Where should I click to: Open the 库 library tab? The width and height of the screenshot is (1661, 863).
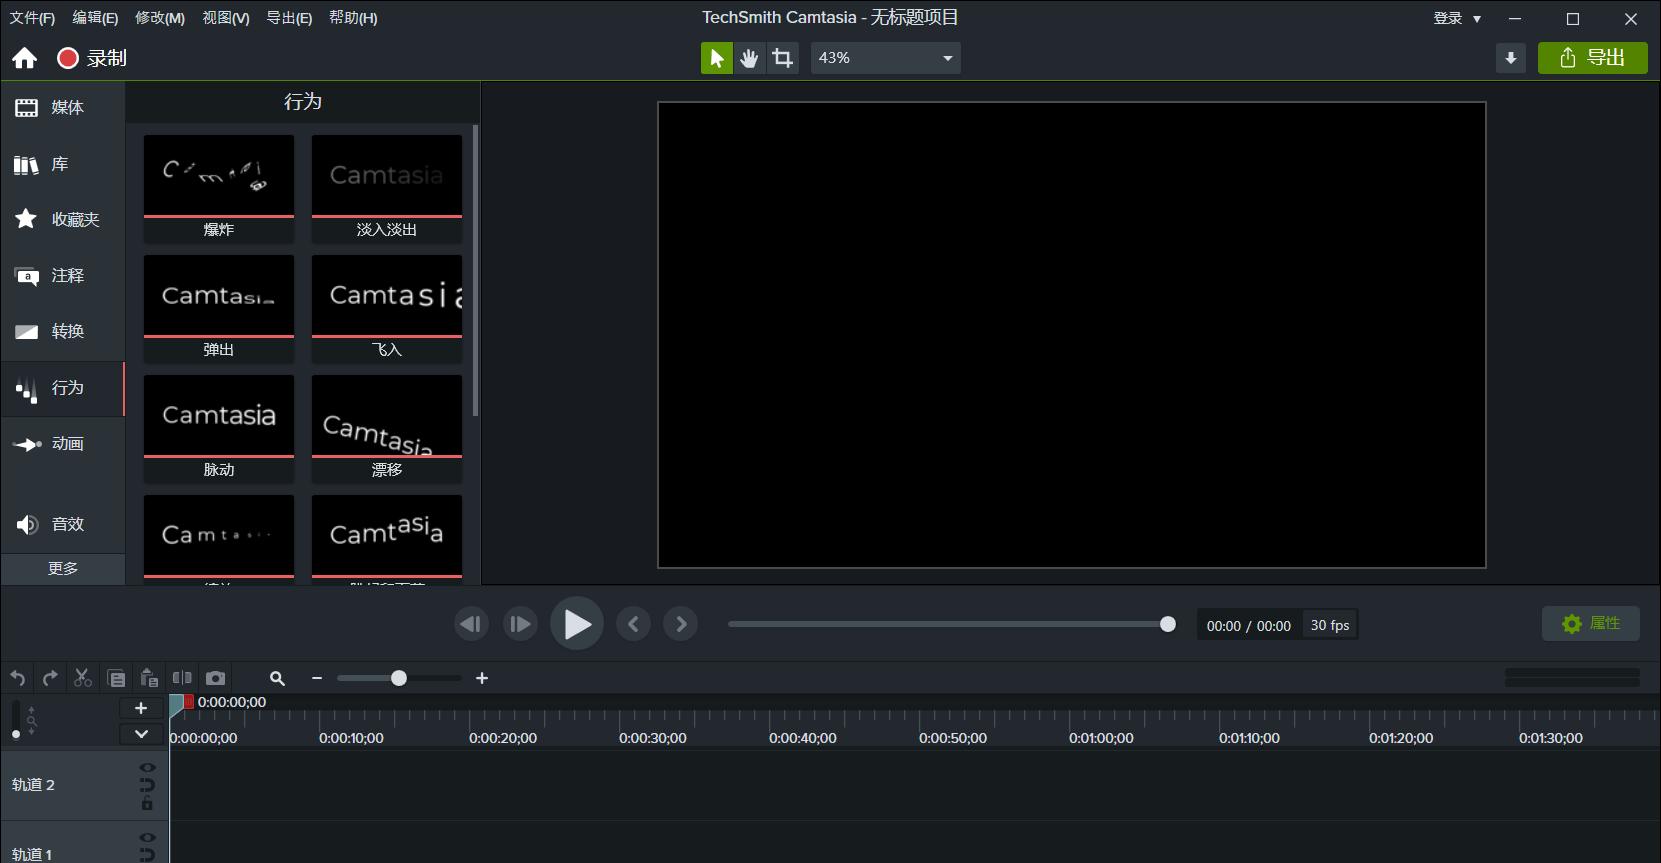pyautogui.click(x=63, y=164)
